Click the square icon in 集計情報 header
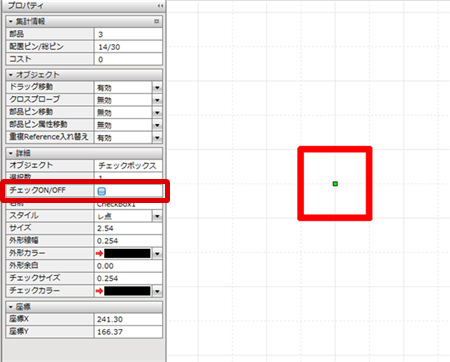This screenshot has width=450, height=362. click(x=156, y=21)
